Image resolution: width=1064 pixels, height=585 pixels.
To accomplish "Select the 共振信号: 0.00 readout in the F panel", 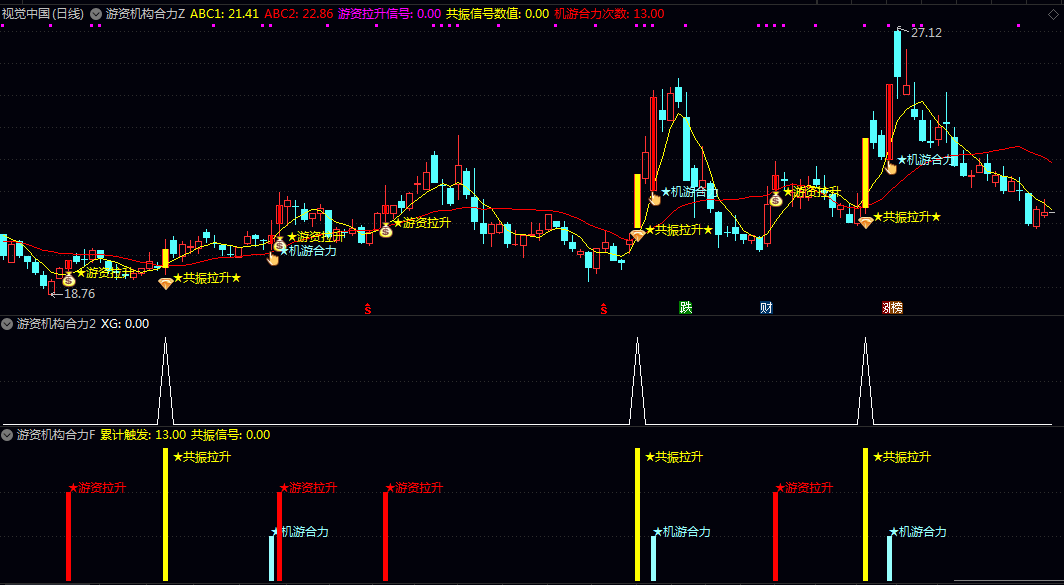I will (x=231, y=434).
